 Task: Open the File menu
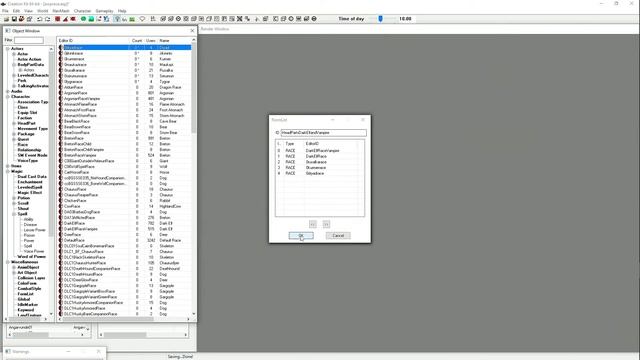[x=5, y=11]
